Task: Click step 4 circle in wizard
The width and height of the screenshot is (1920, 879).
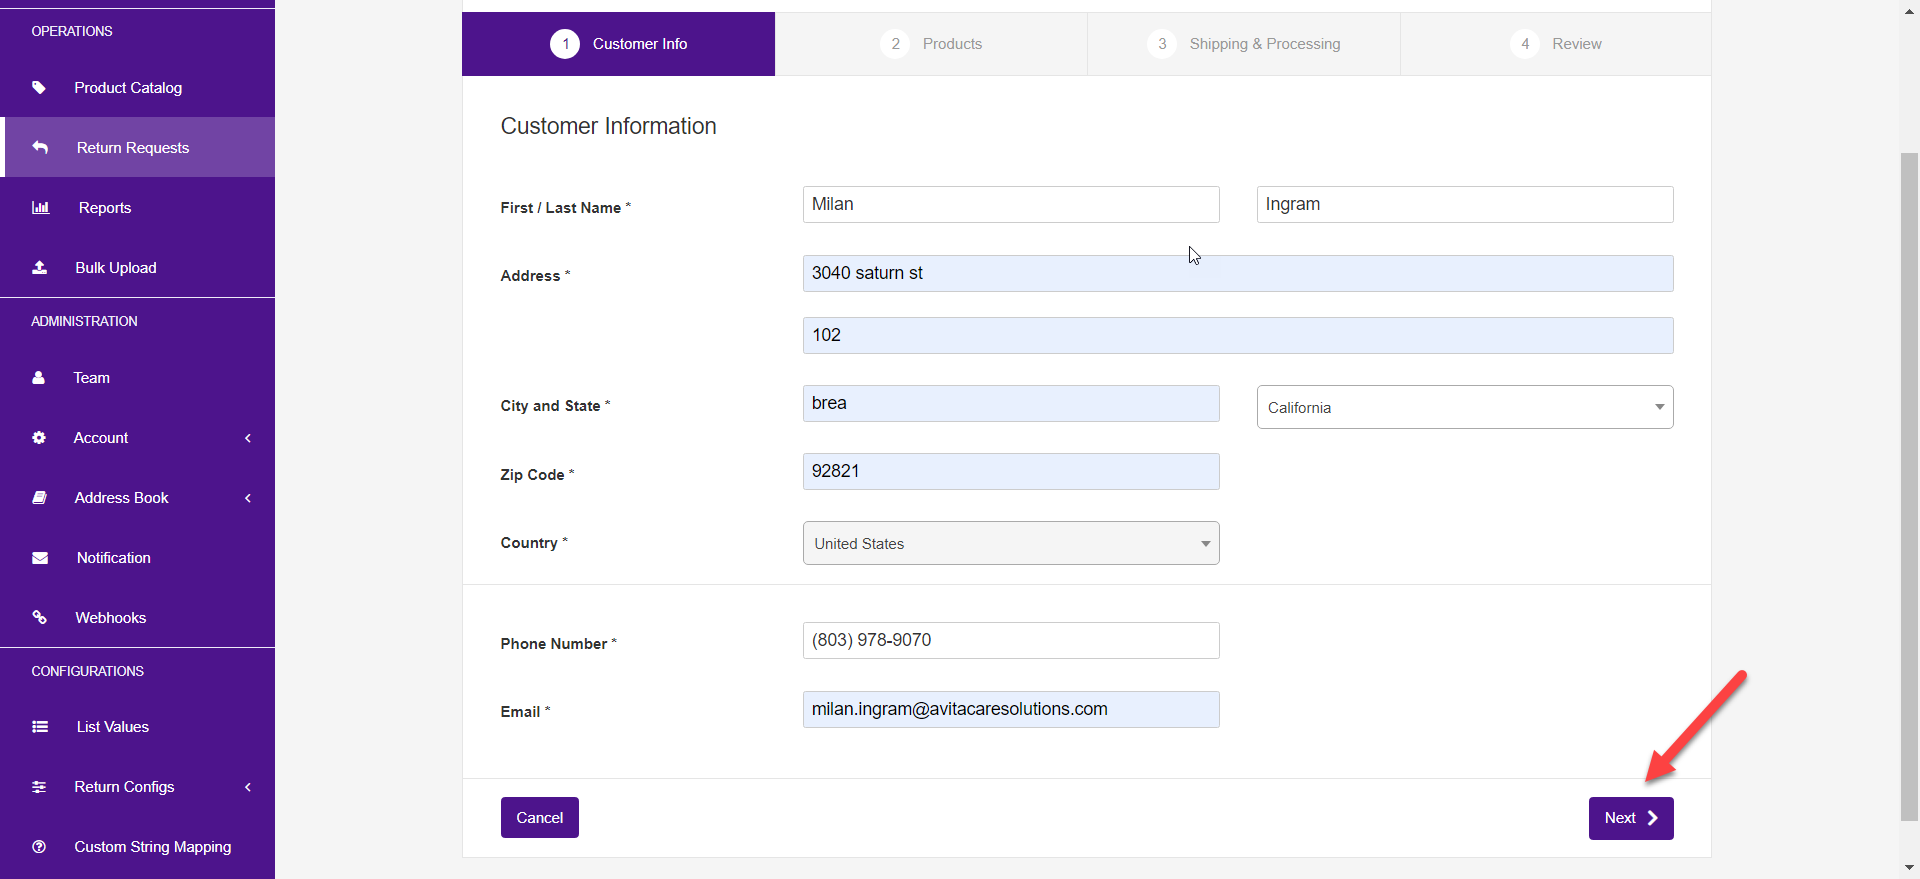Action: tap(1525, 44)
